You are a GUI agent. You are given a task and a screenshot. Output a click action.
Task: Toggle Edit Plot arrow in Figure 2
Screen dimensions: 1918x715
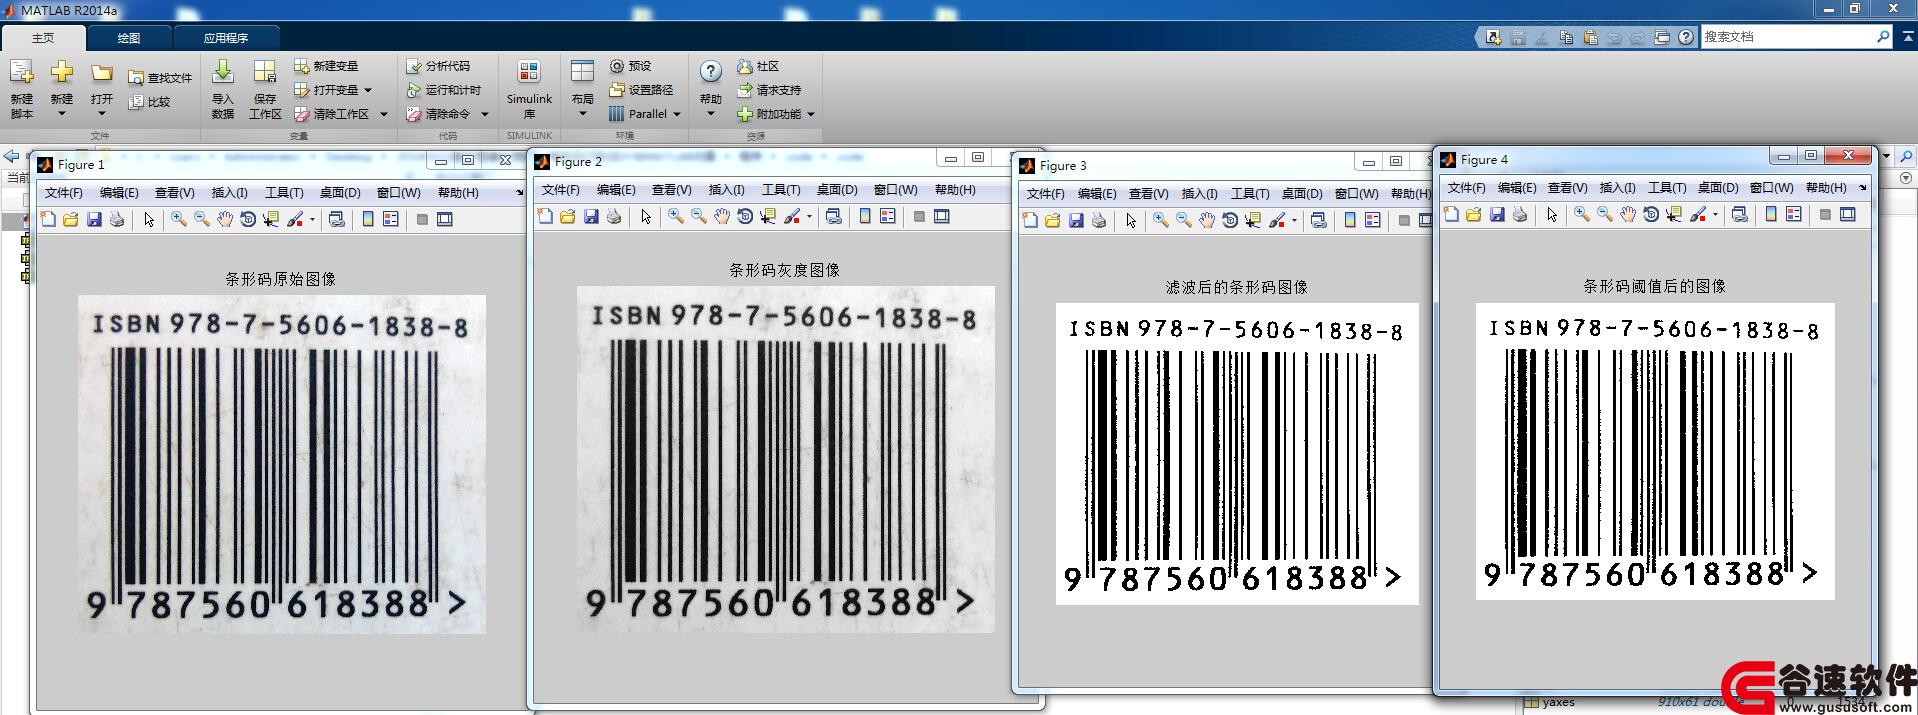(x=646, y=216)
